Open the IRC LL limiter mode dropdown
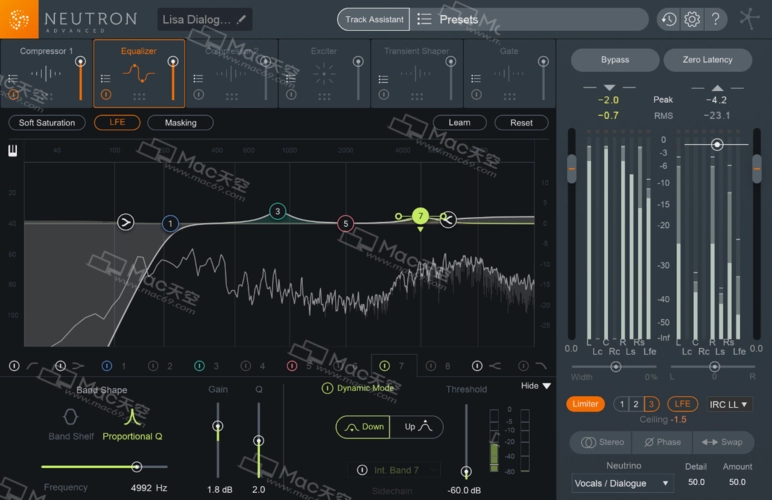The image size is (772, 500). (729, 405)
